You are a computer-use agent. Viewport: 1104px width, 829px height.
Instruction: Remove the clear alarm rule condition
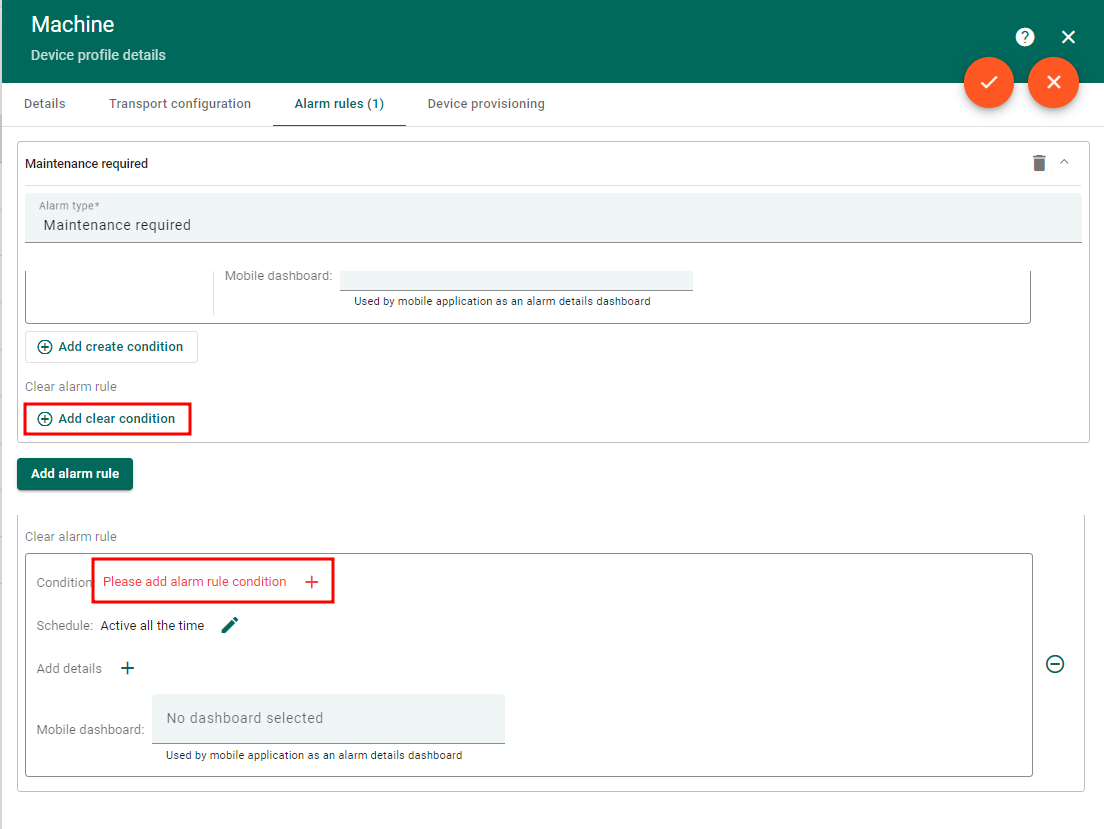tap(1054, 664)
